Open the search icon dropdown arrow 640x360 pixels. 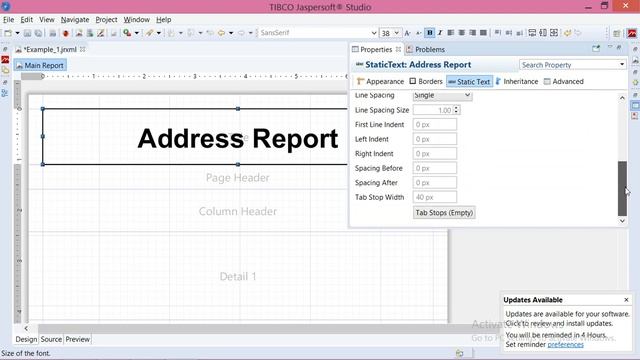(x=137, y=33)
